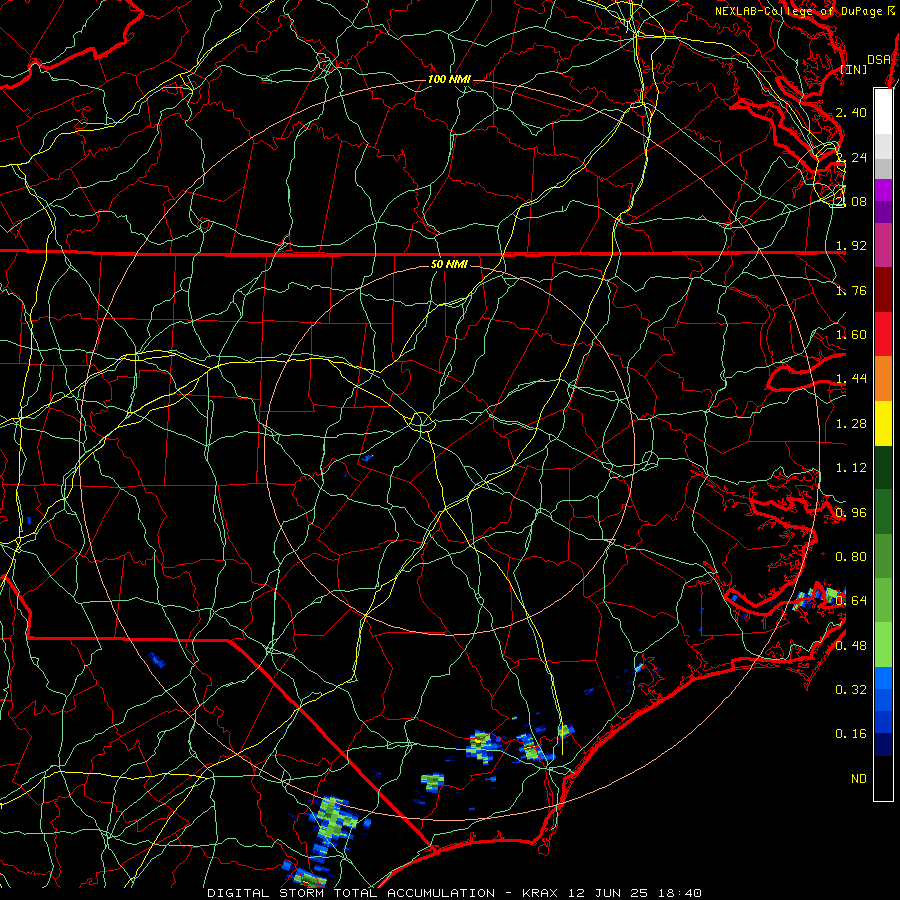Click the 1.76 legend value
This screenshot has height=900, width=900.
[x=851, y=290]
